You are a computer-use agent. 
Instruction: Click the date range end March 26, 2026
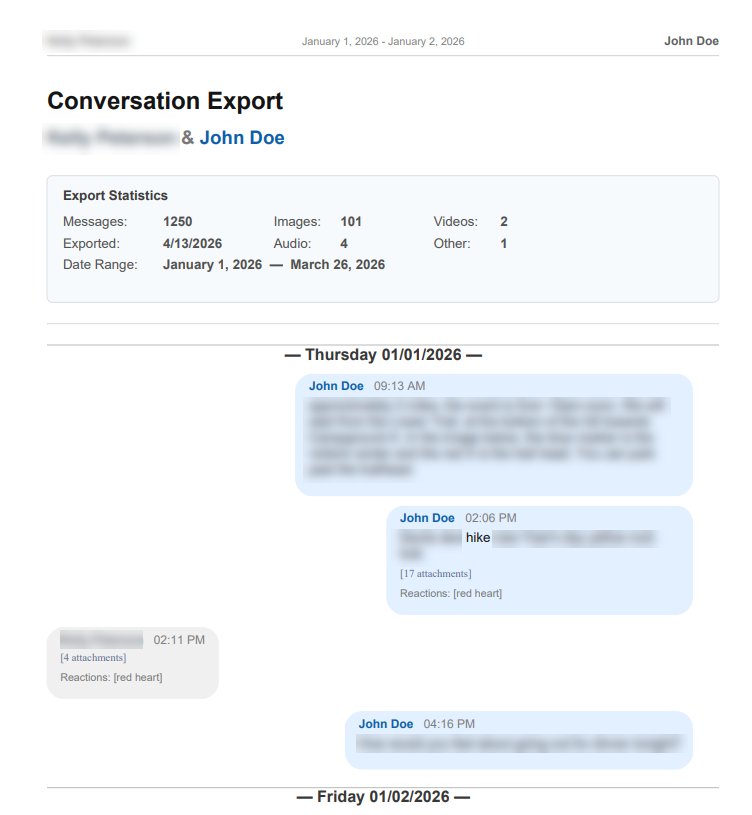[x=337, y=265]
